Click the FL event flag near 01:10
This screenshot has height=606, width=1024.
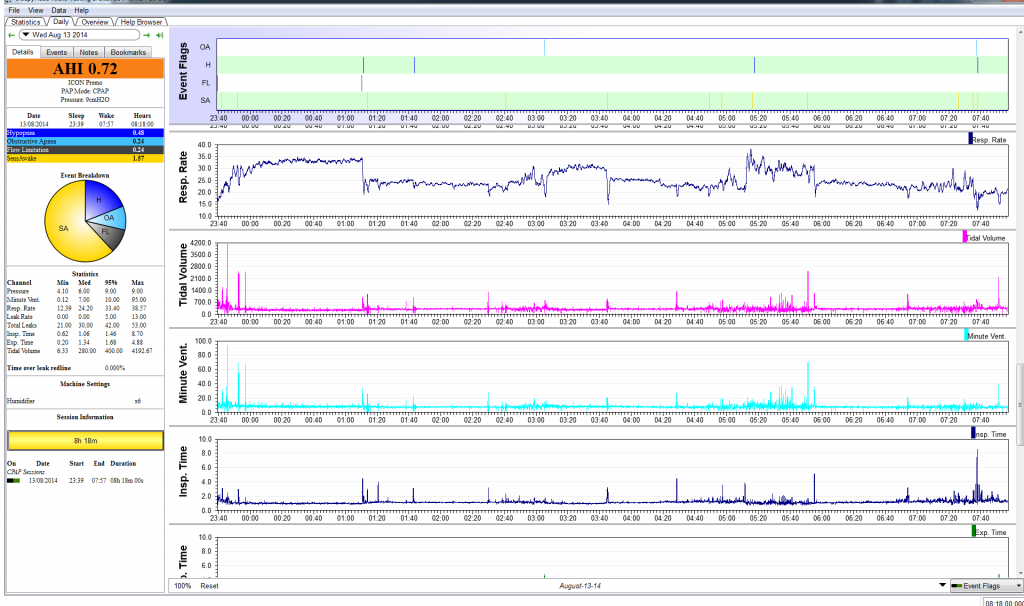click(x=361, y=83)
